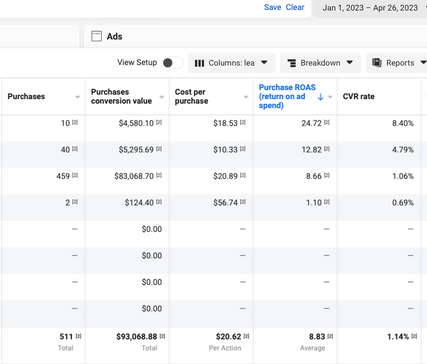Expand the Breakdown dropdown

click(320, 63)
